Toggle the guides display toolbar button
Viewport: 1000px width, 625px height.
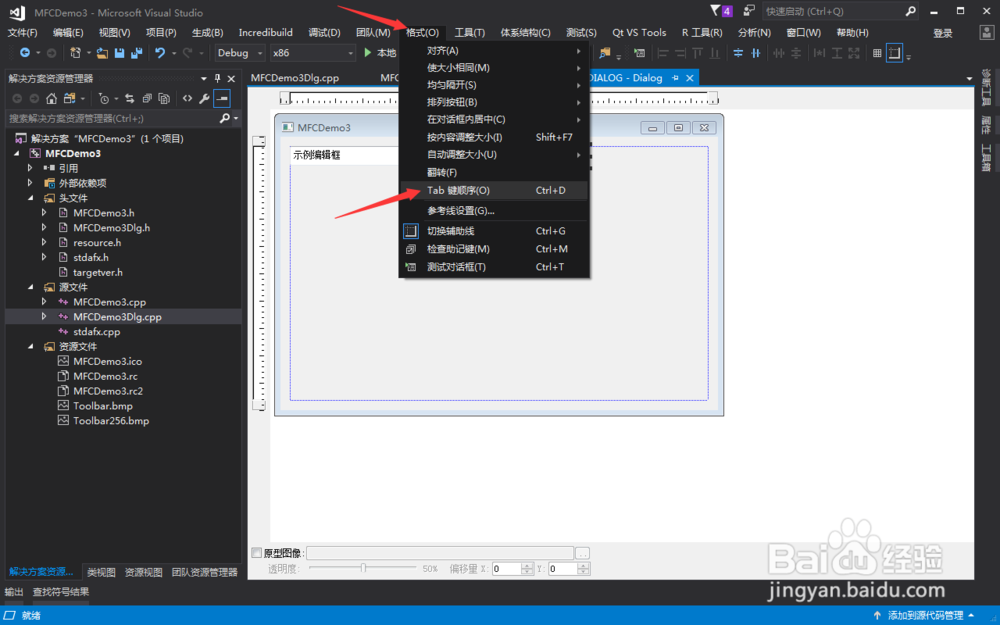tap(895, 53)
